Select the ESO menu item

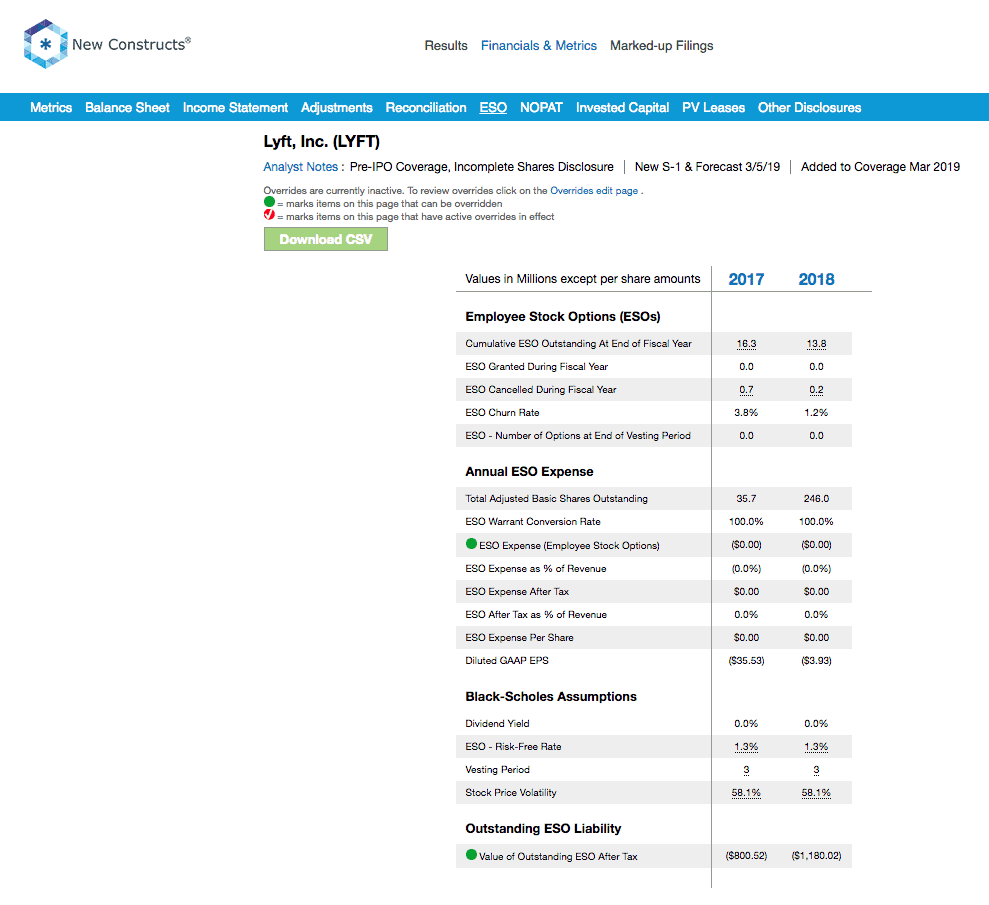click(493, 107)
